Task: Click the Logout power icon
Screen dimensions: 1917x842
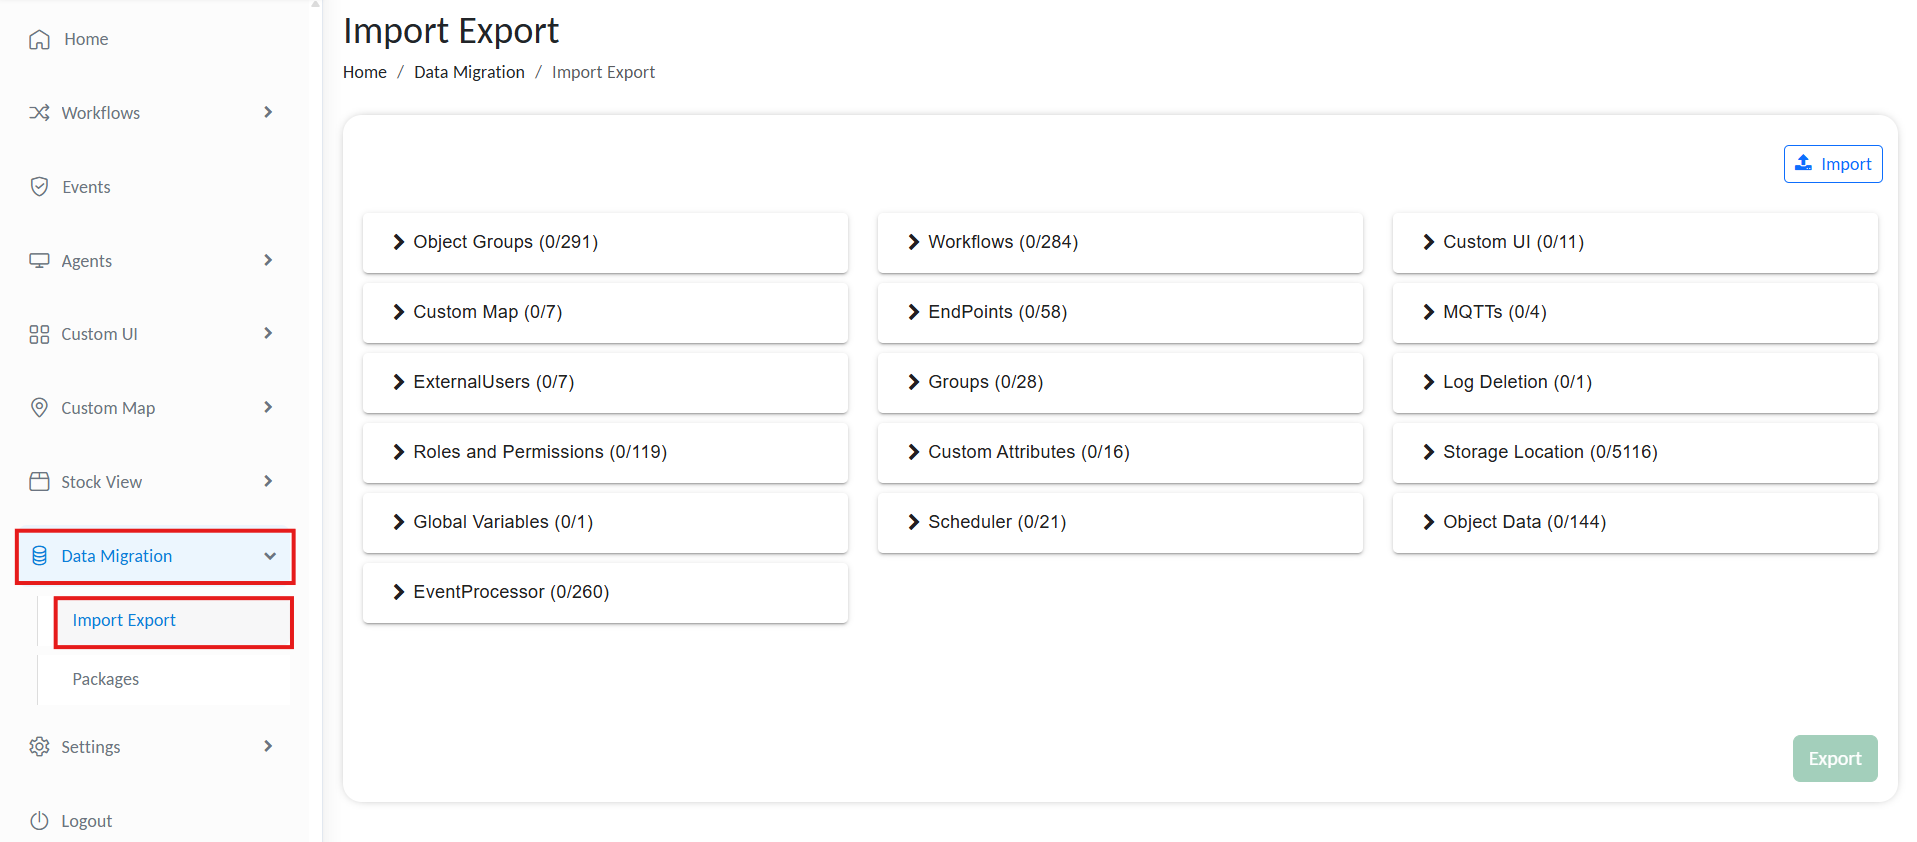Action: coord(39,821)
